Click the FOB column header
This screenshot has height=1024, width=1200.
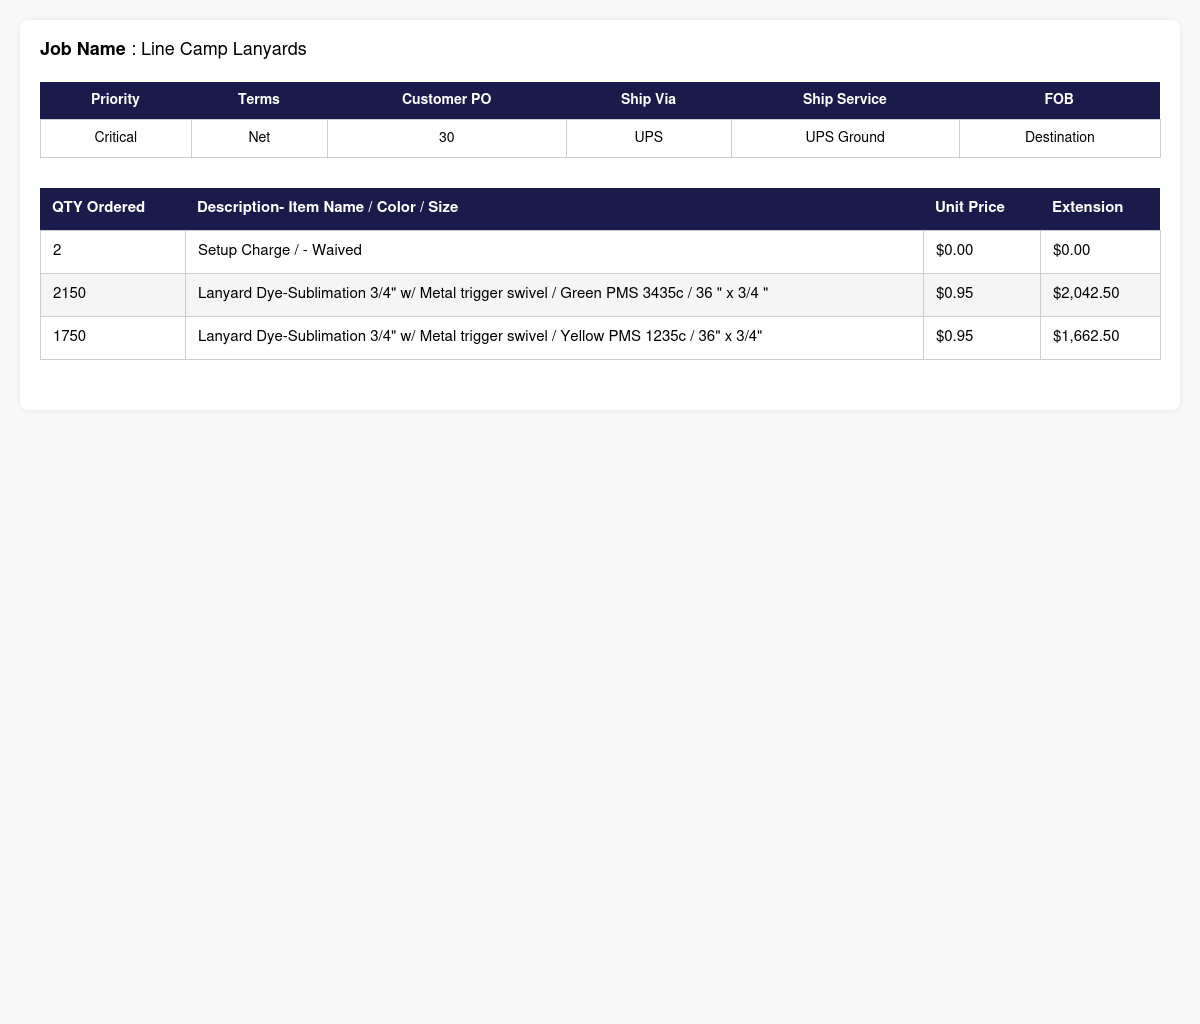1059,100
